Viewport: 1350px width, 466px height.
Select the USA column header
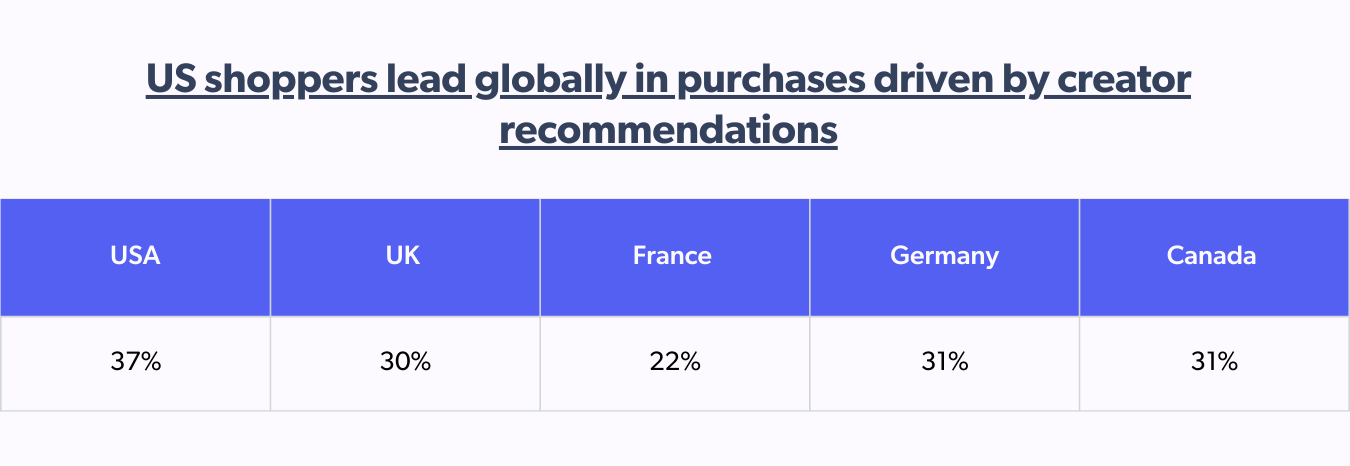[x=135, y=257]
